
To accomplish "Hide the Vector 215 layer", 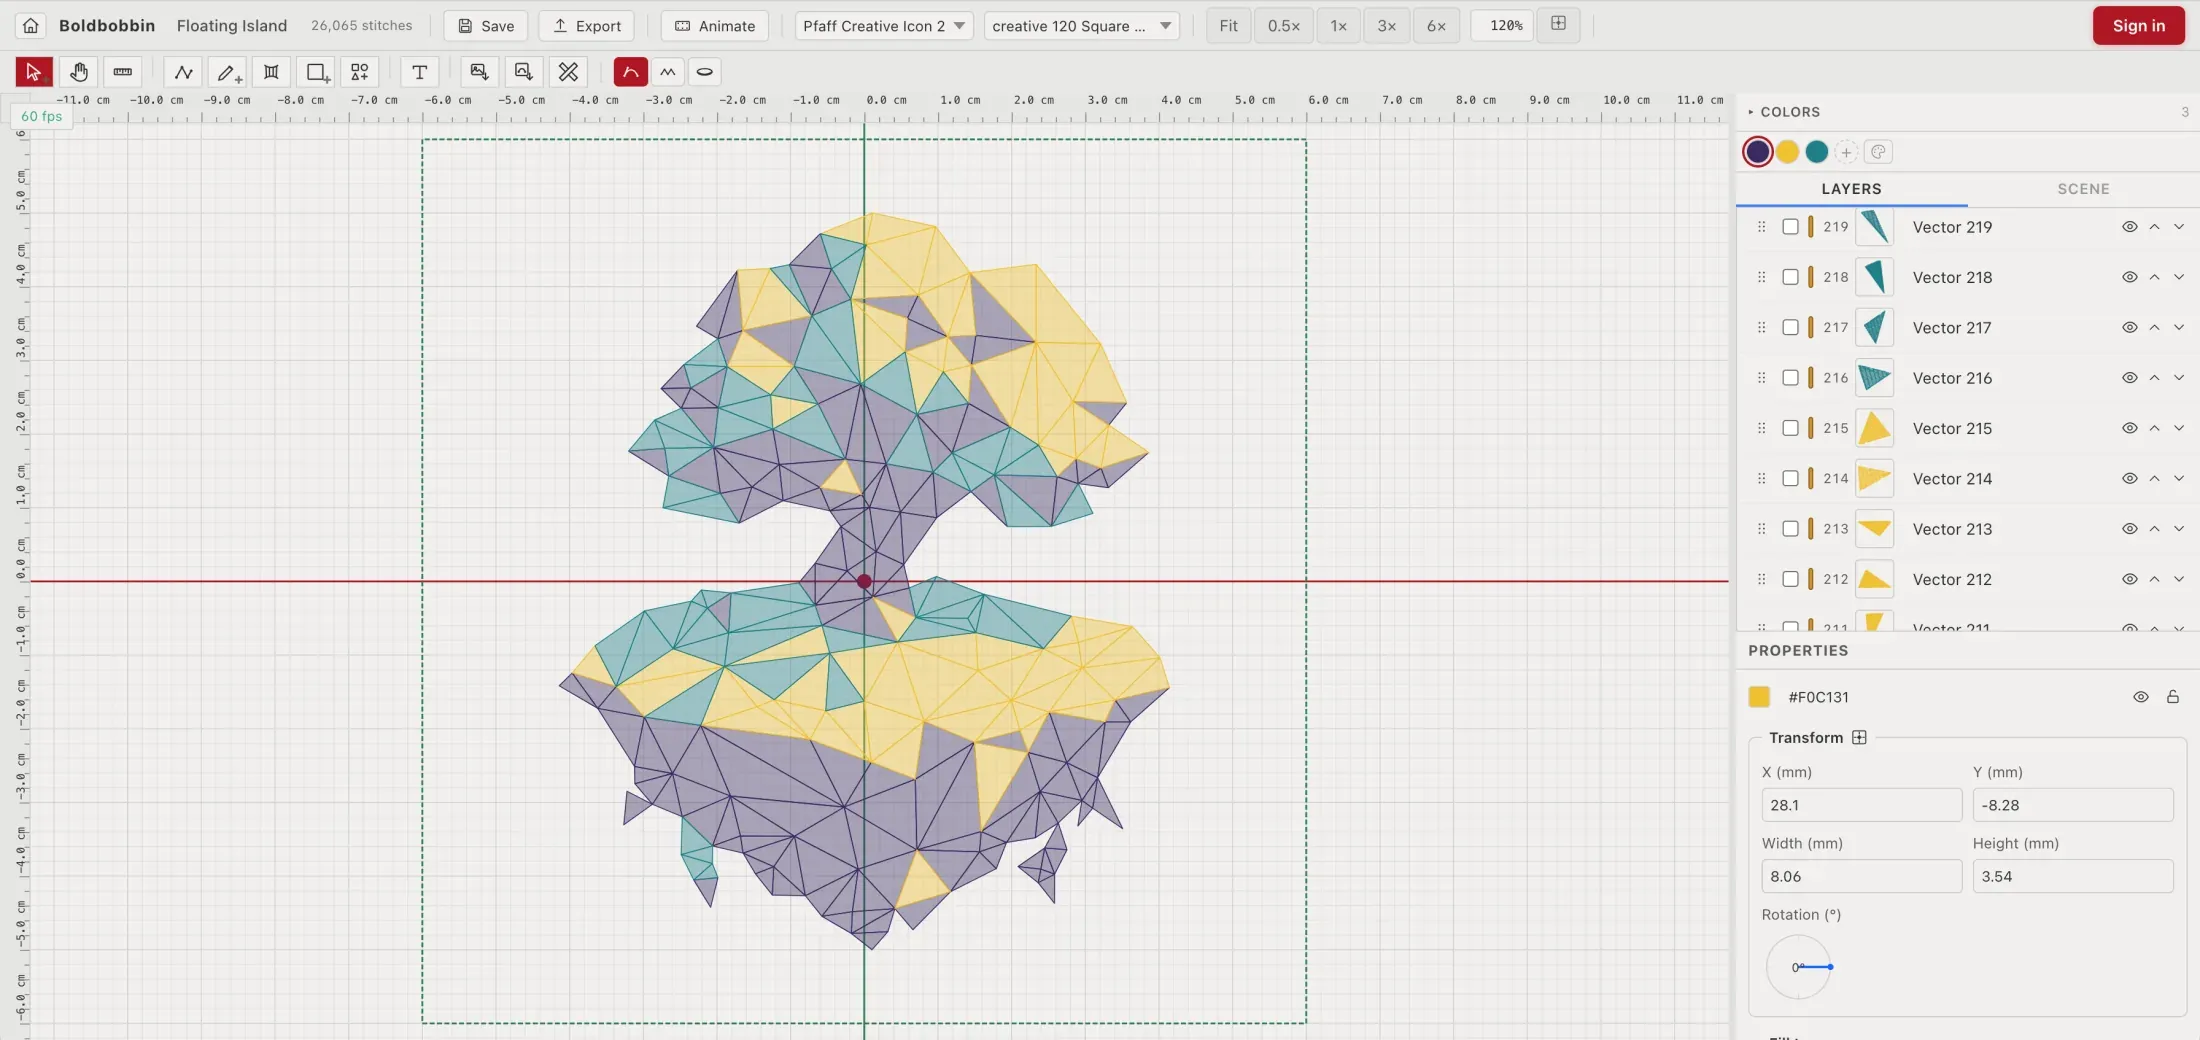I will 2130,428.
